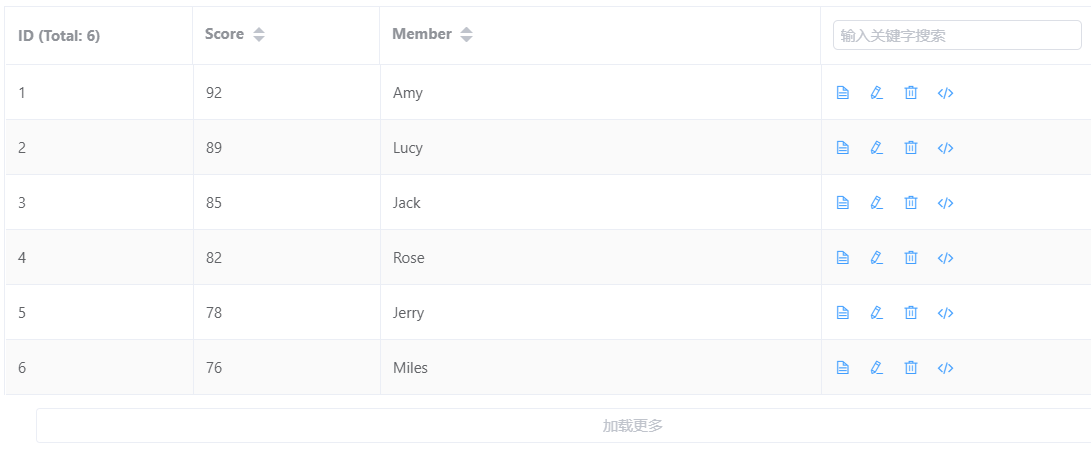Click the code icon in Jerry's row
This screenshot has width=1091, height=463.
945,313
